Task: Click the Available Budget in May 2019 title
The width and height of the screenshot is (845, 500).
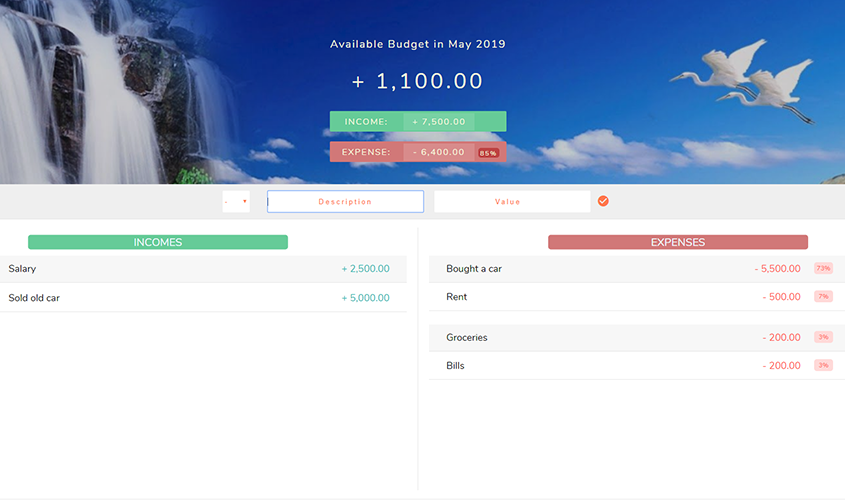Action: coord(418,44)
